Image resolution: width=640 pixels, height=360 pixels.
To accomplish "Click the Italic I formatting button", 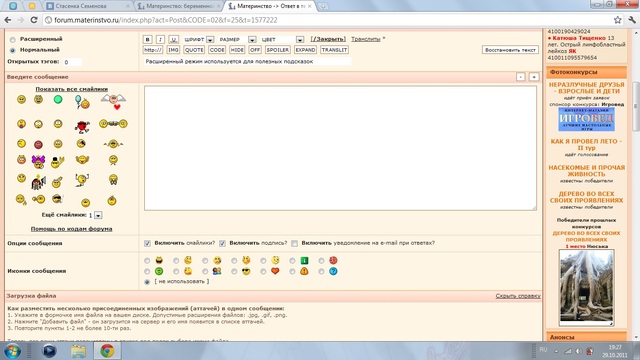I will [160, 39].
